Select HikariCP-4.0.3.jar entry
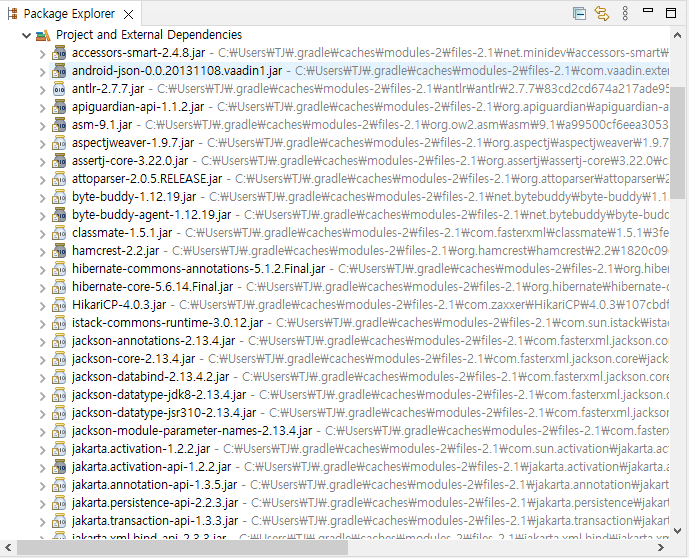 tap(359, 305)
